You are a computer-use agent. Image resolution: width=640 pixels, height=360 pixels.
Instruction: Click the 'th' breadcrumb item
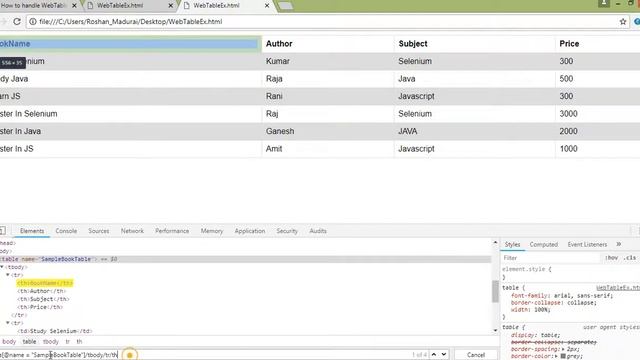(79, 342)
